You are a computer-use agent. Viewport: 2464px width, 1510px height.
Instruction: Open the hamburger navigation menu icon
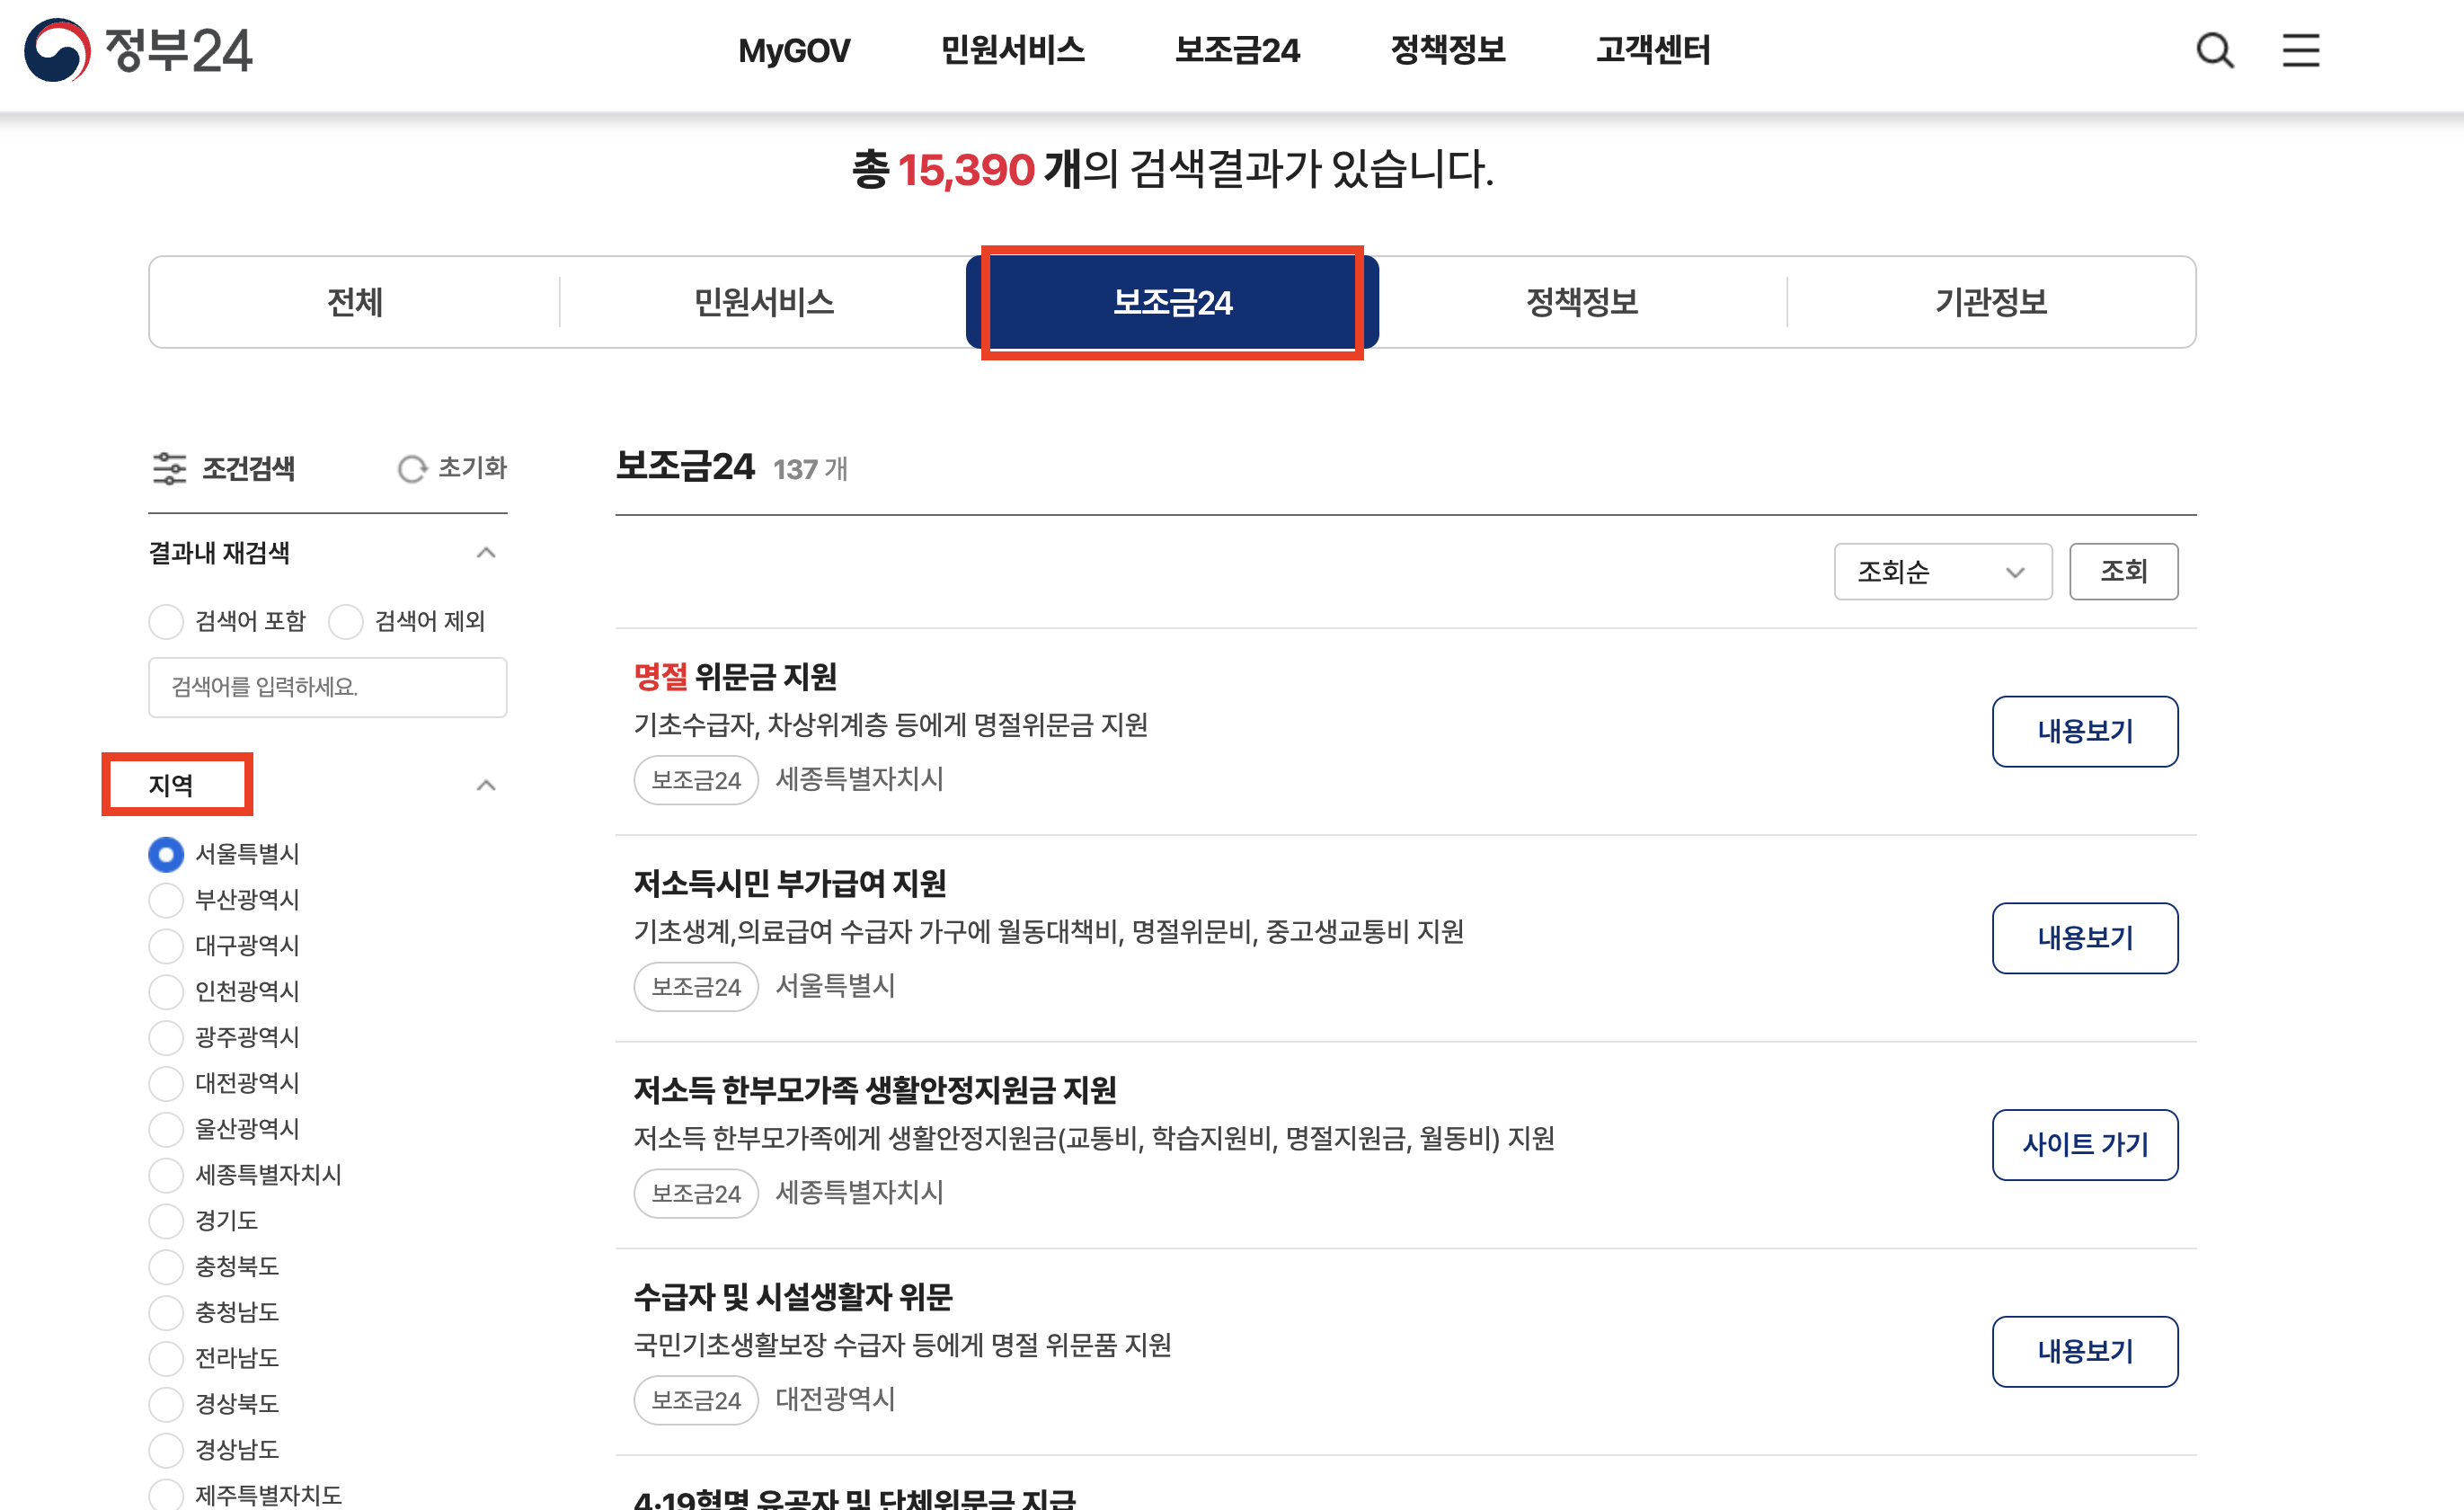(x=2301, y=52)
